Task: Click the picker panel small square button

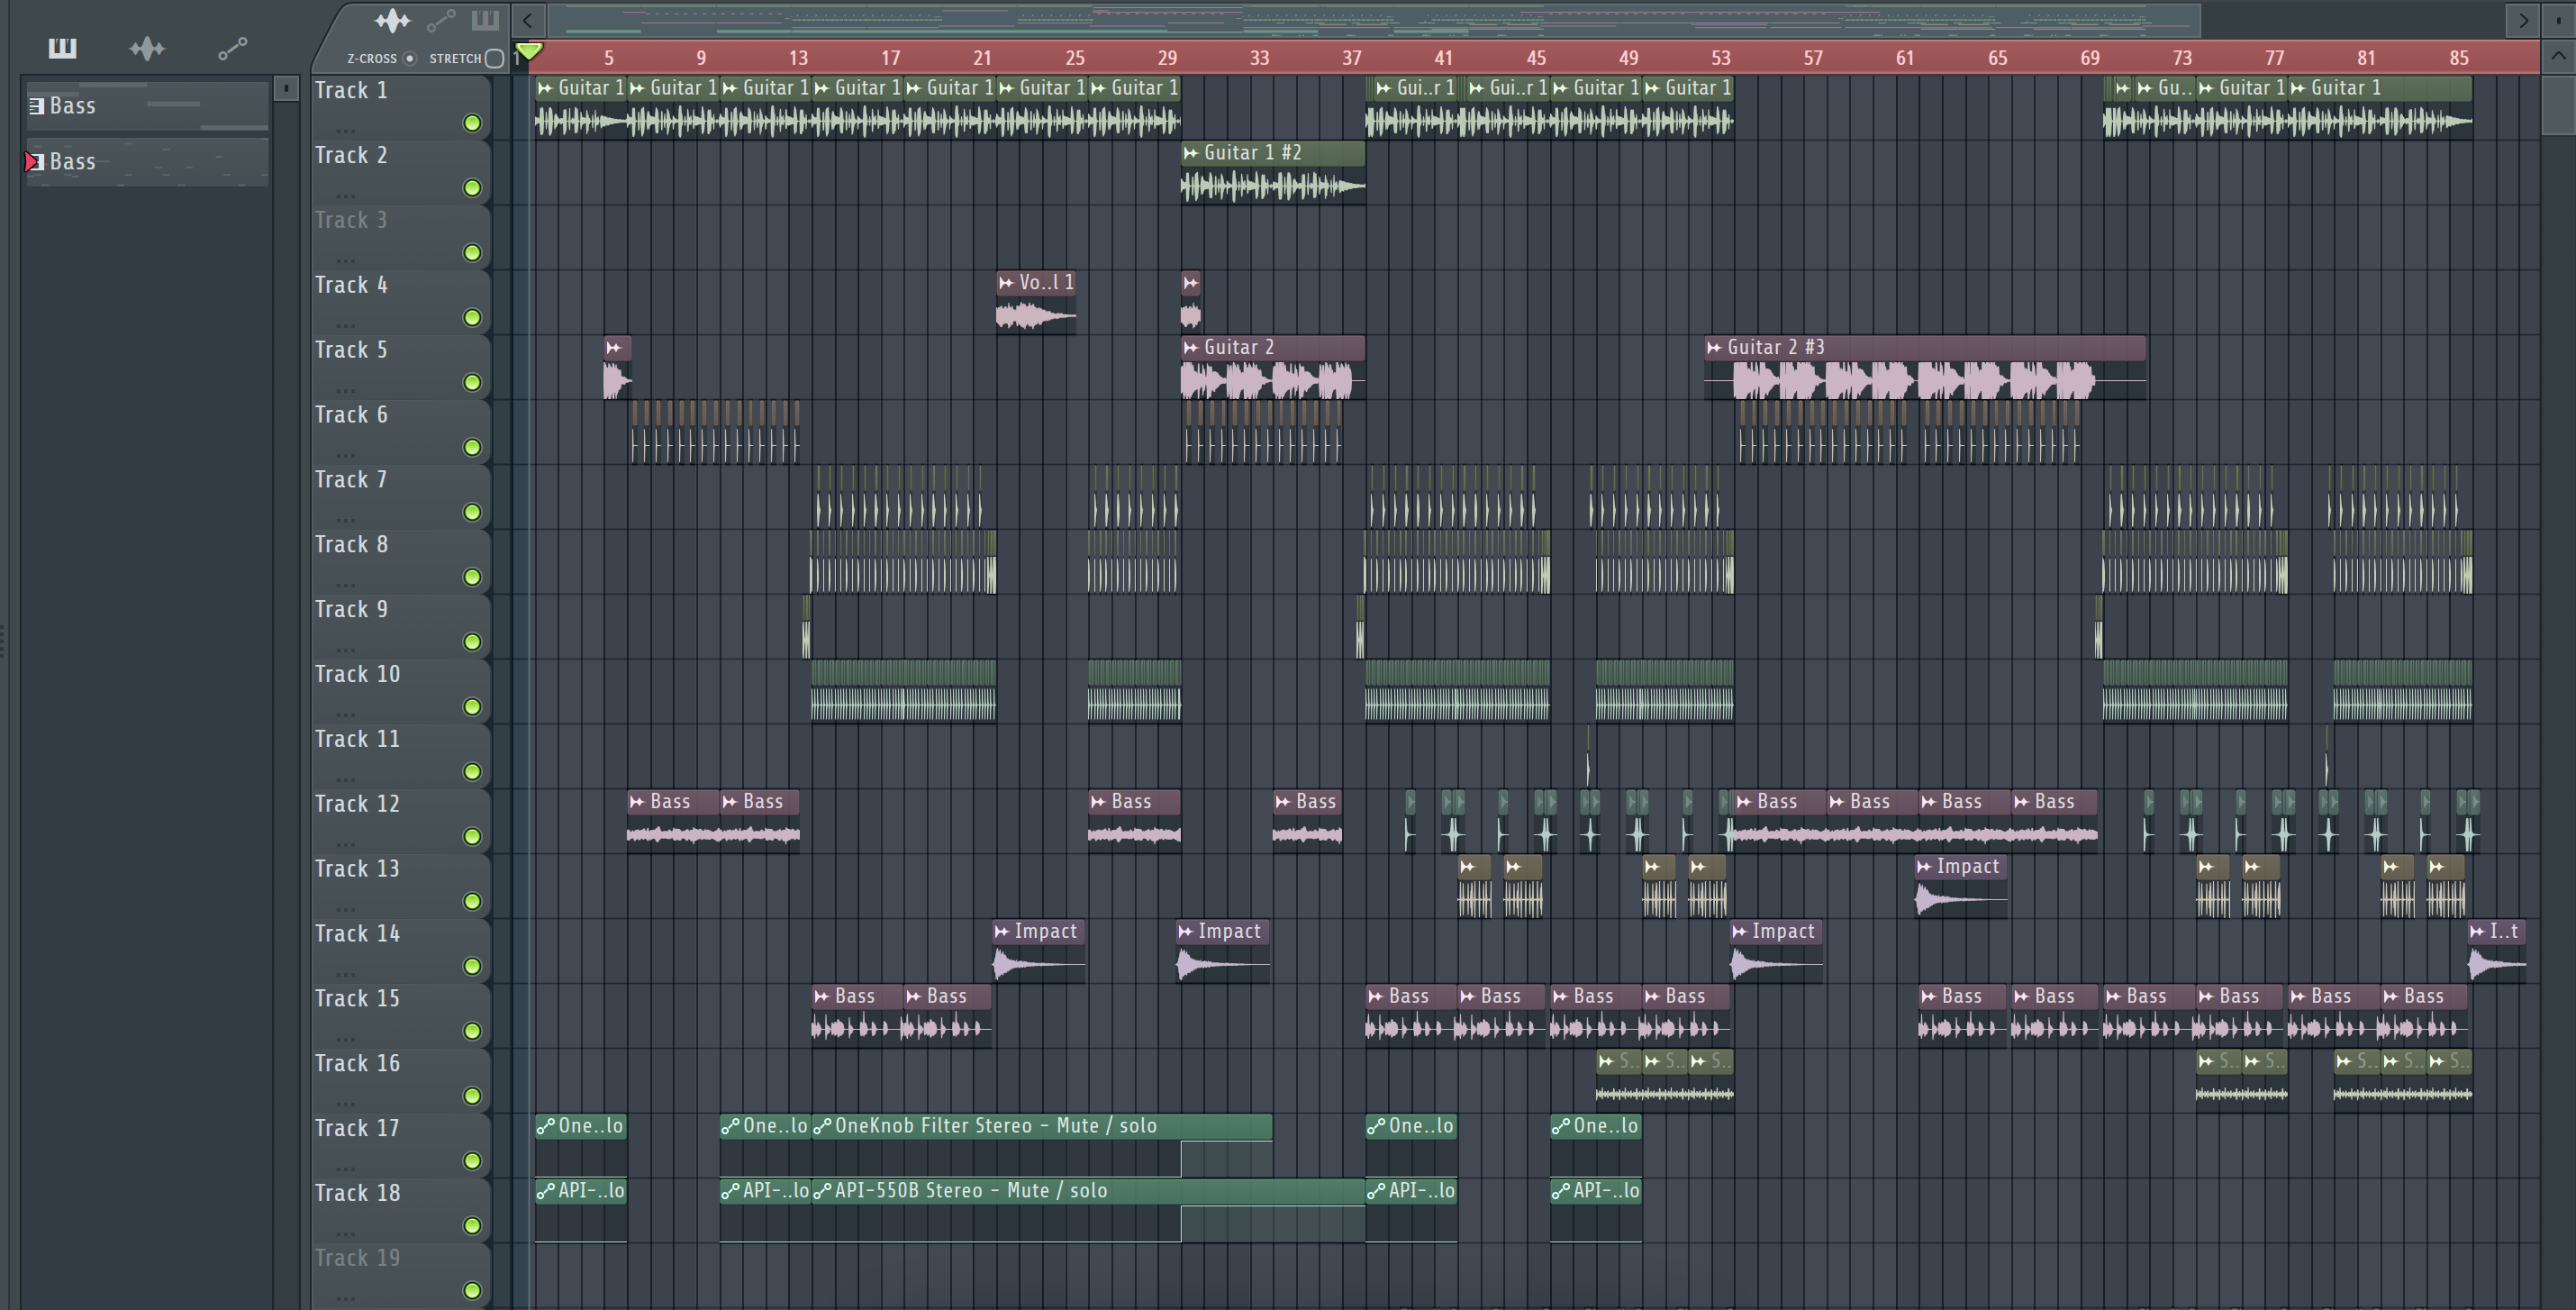Action: point(286,89)
